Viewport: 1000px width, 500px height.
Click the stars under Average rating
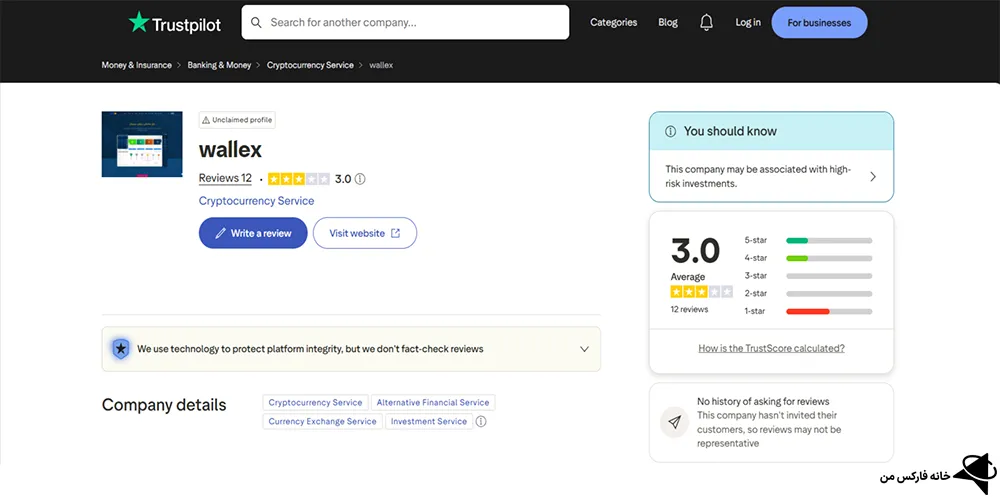coord(702,292)
